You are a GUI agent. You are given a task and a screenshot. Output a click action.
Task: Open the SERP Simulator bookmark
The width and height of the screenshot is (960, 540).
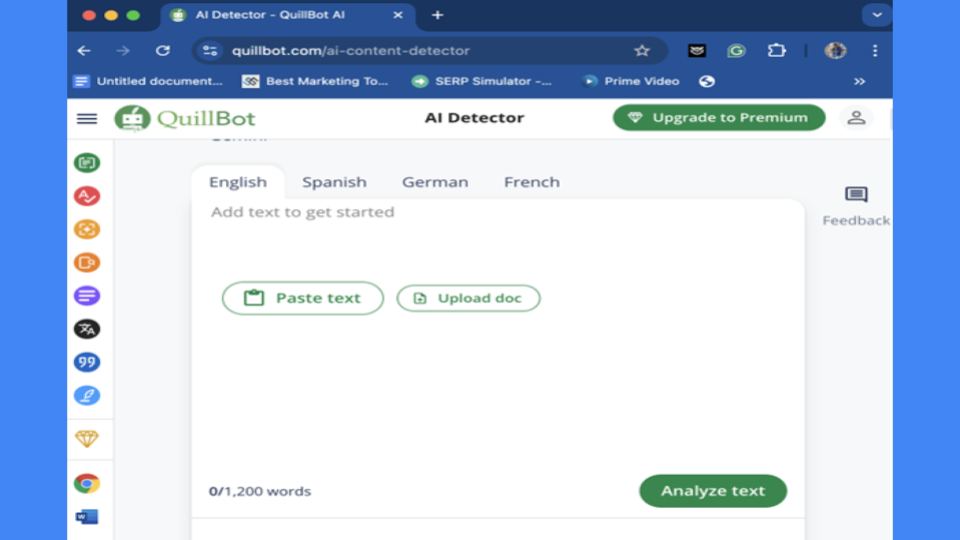point(481,81)
